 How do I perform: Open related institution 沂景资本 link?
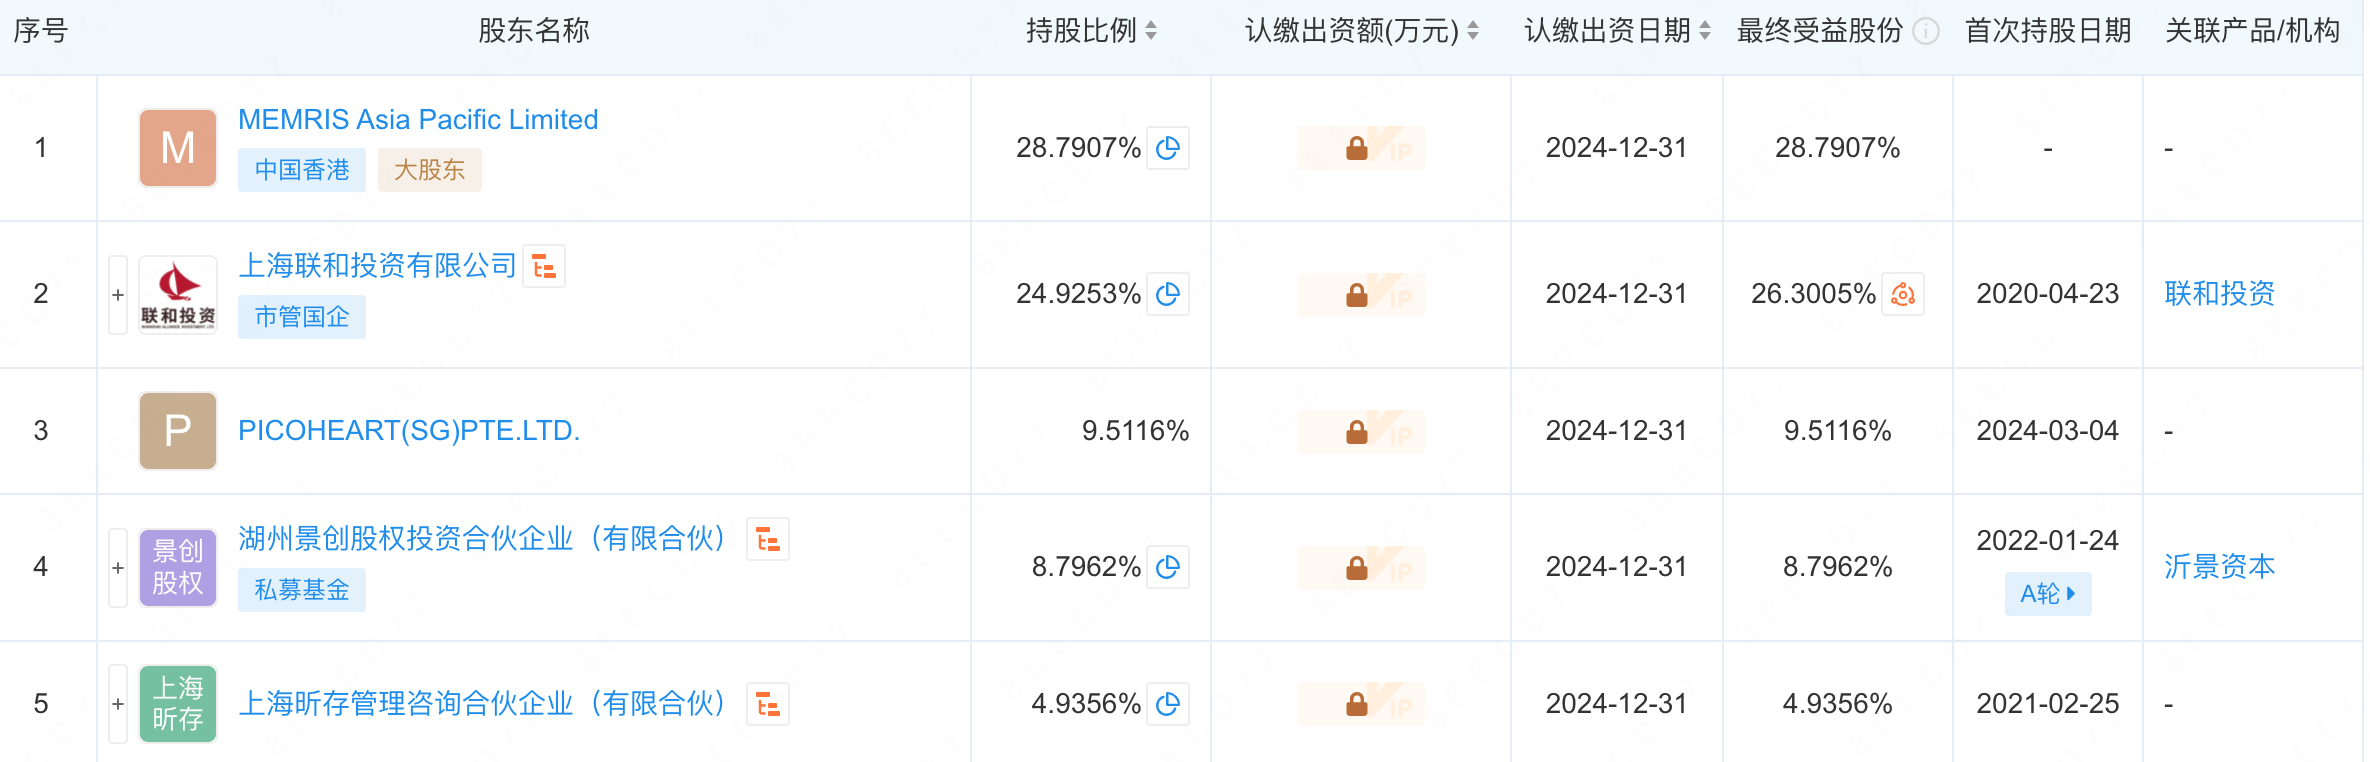click(x=2219, y=567)
